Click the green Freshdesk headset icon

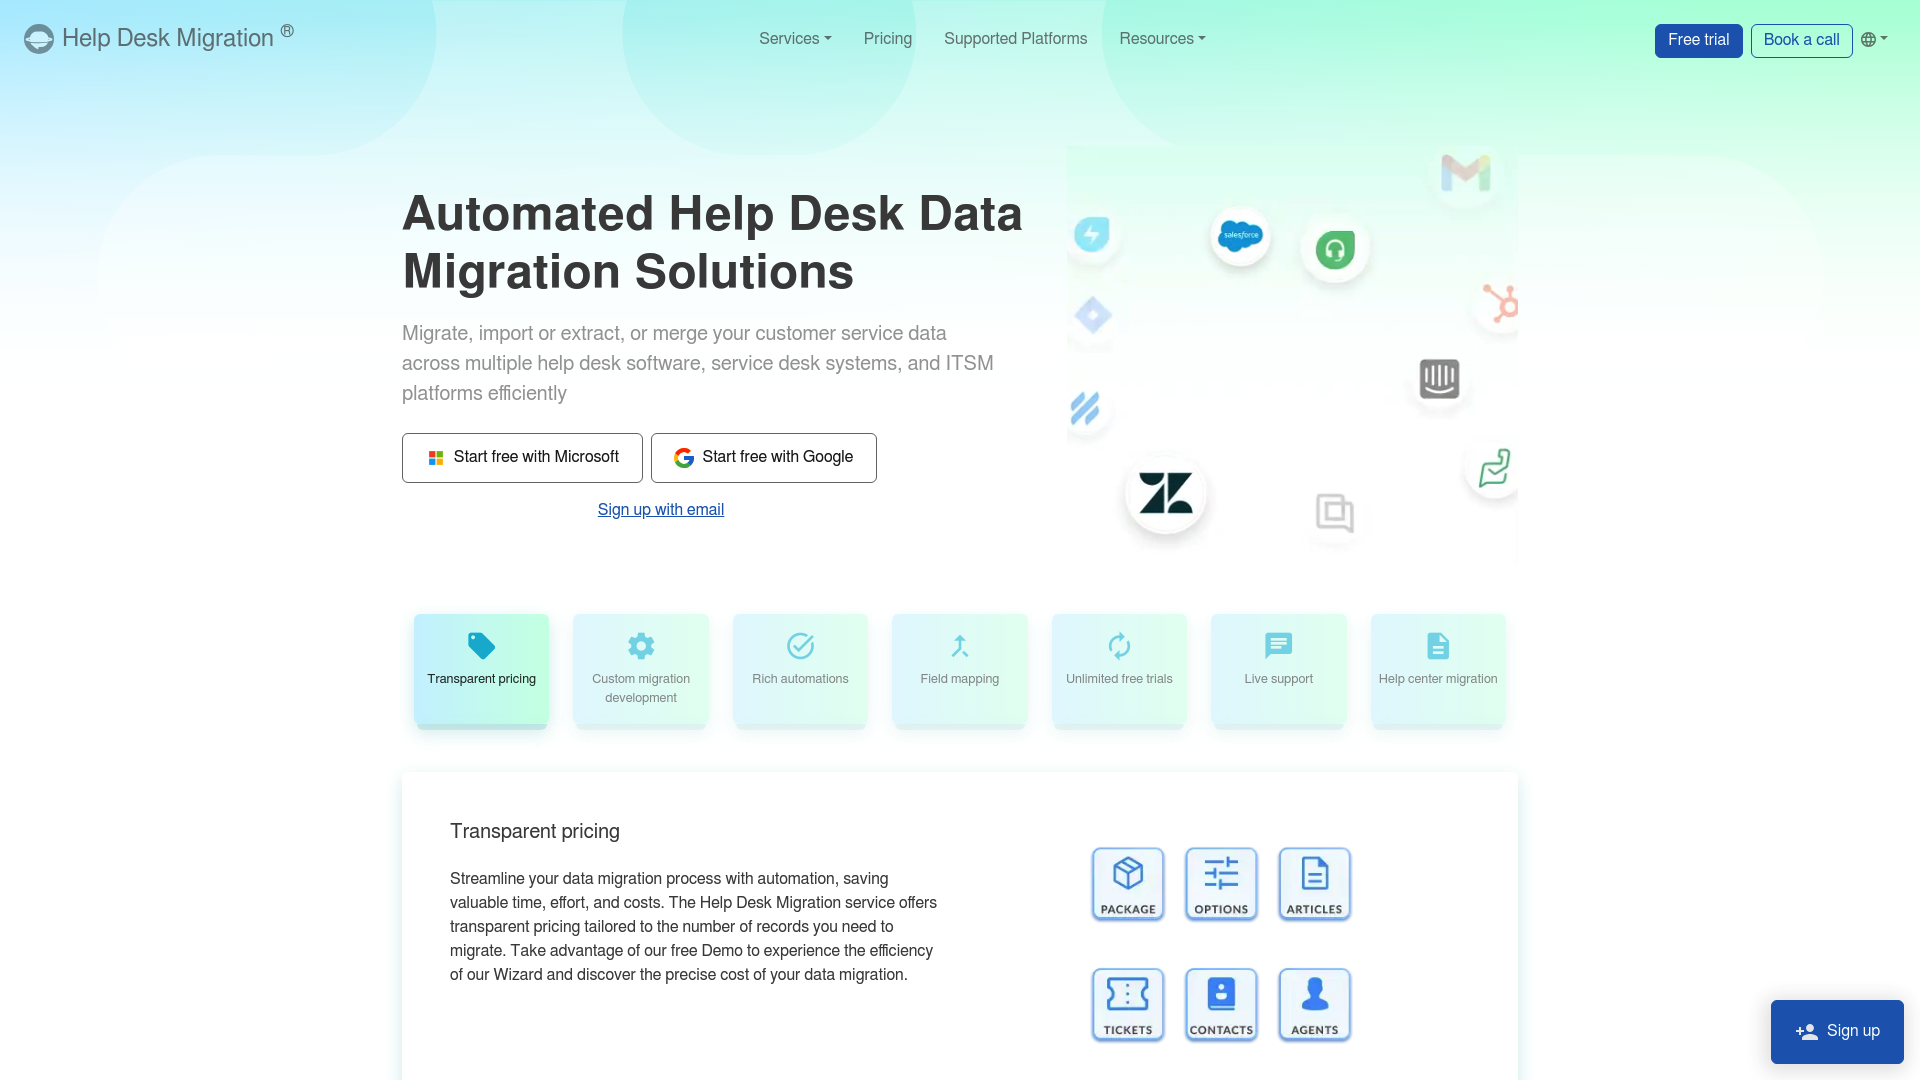[x=1335, y=249]
